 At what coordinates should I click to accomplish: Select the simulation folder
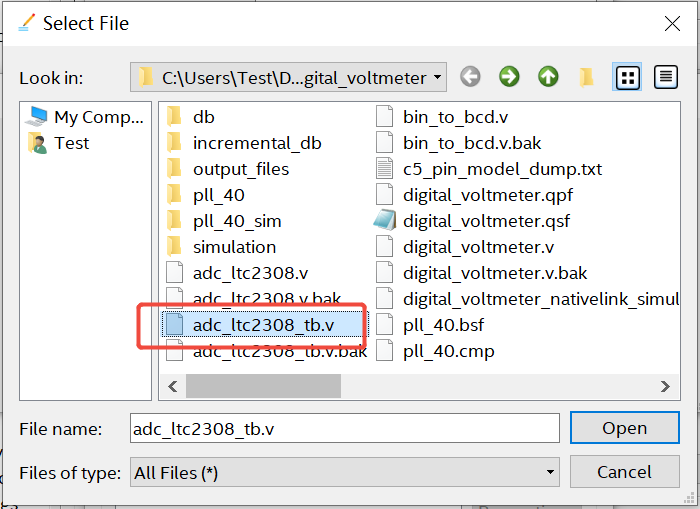tap(221, 247)
